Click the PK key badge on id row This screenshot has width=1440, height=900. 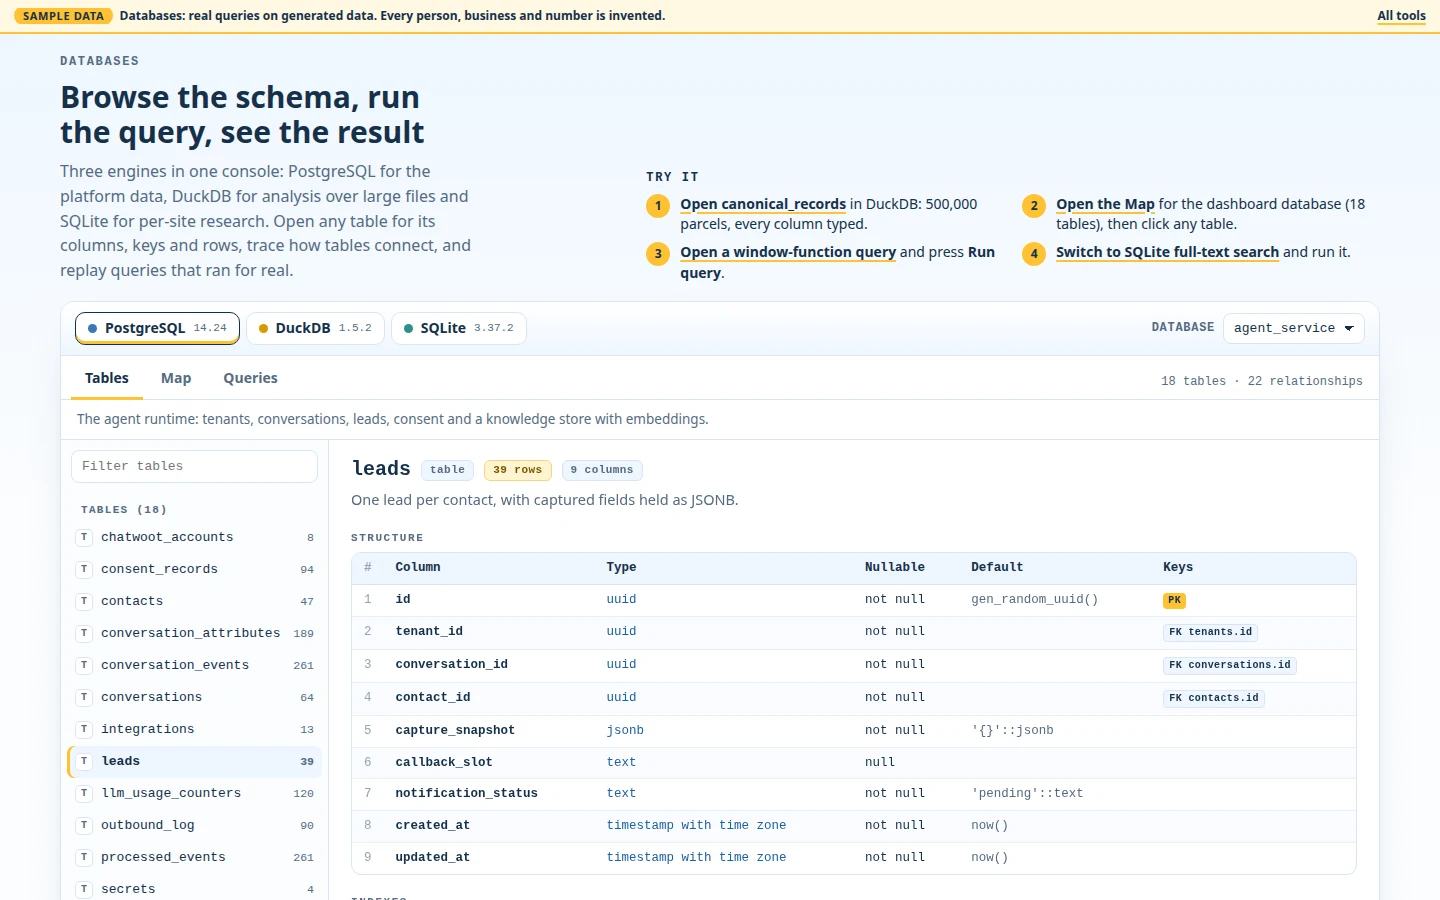pos(1174,600)
